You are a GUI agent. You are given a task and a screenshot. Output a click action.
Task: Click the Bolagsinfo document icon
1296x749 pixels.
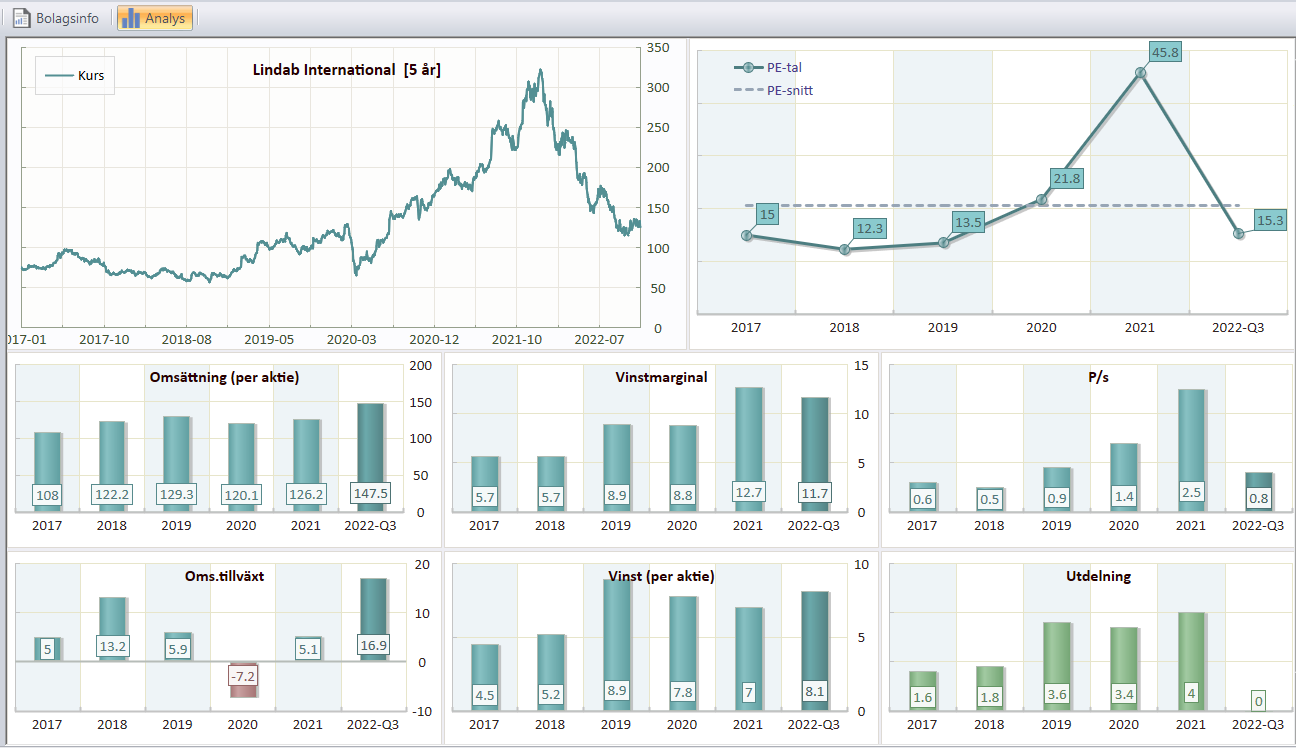pyautogui.click(x=22, y=18)
